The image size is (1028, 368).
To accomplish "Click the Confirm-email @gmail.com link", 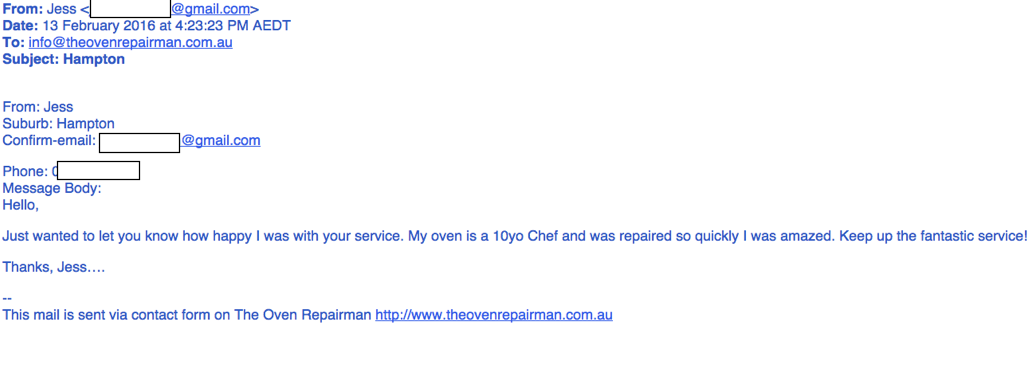I will [x=221, y=140].
